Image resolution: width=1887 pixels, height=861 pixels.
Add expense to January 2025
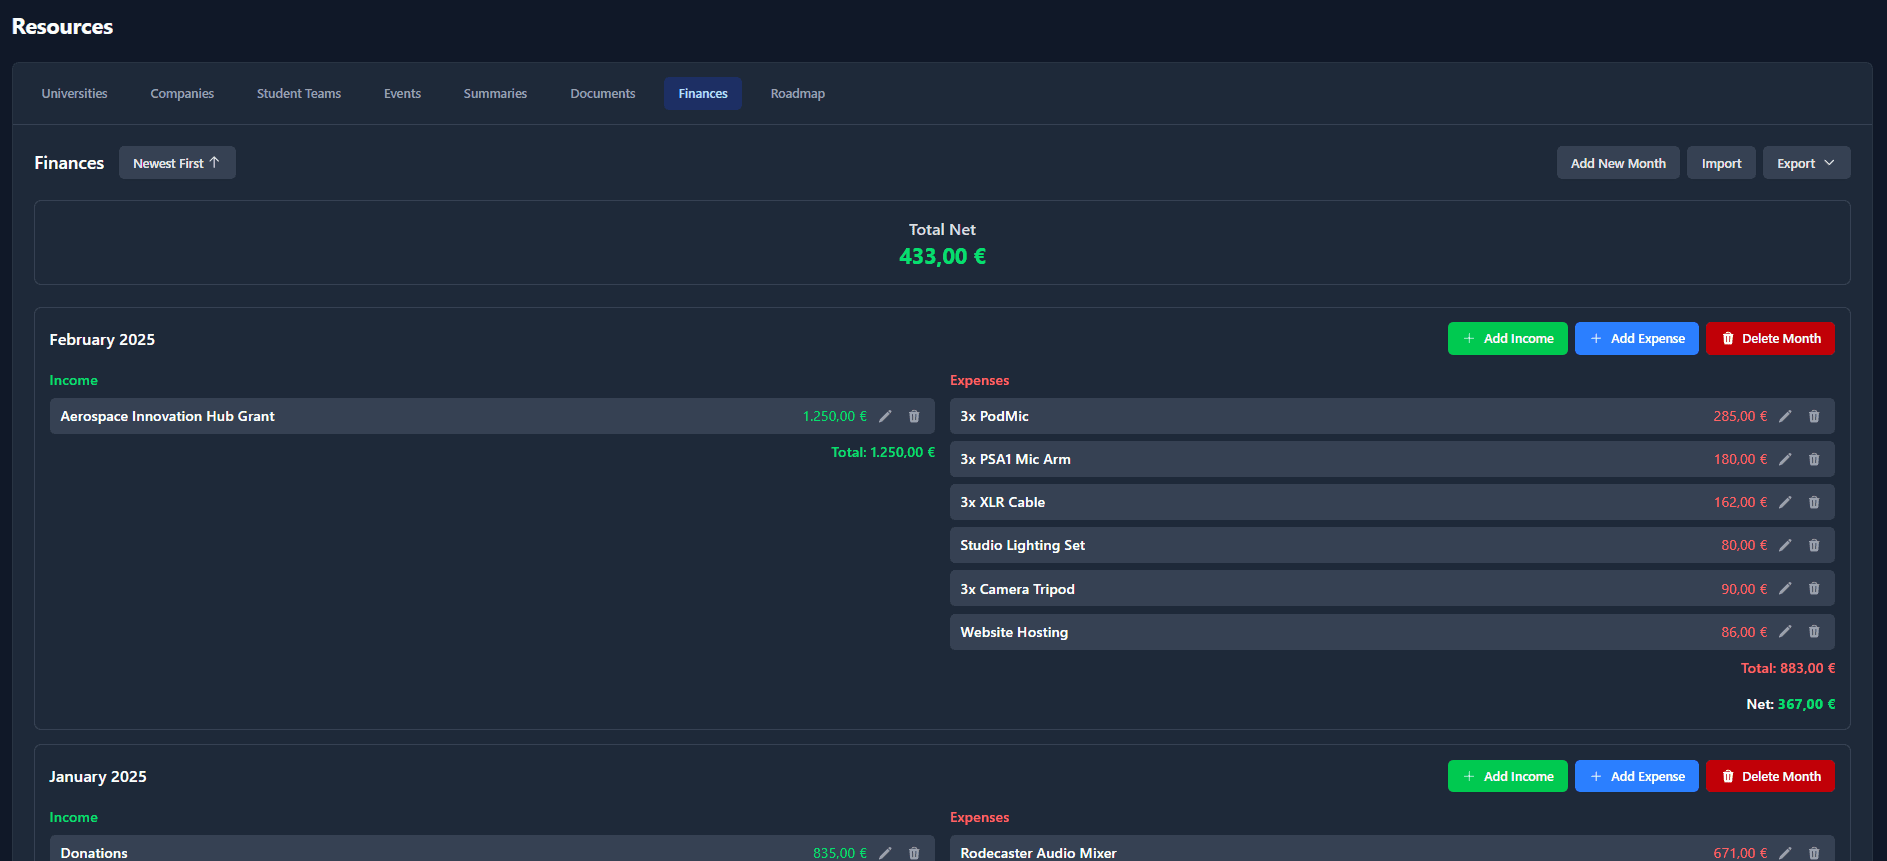point(1636,776)
